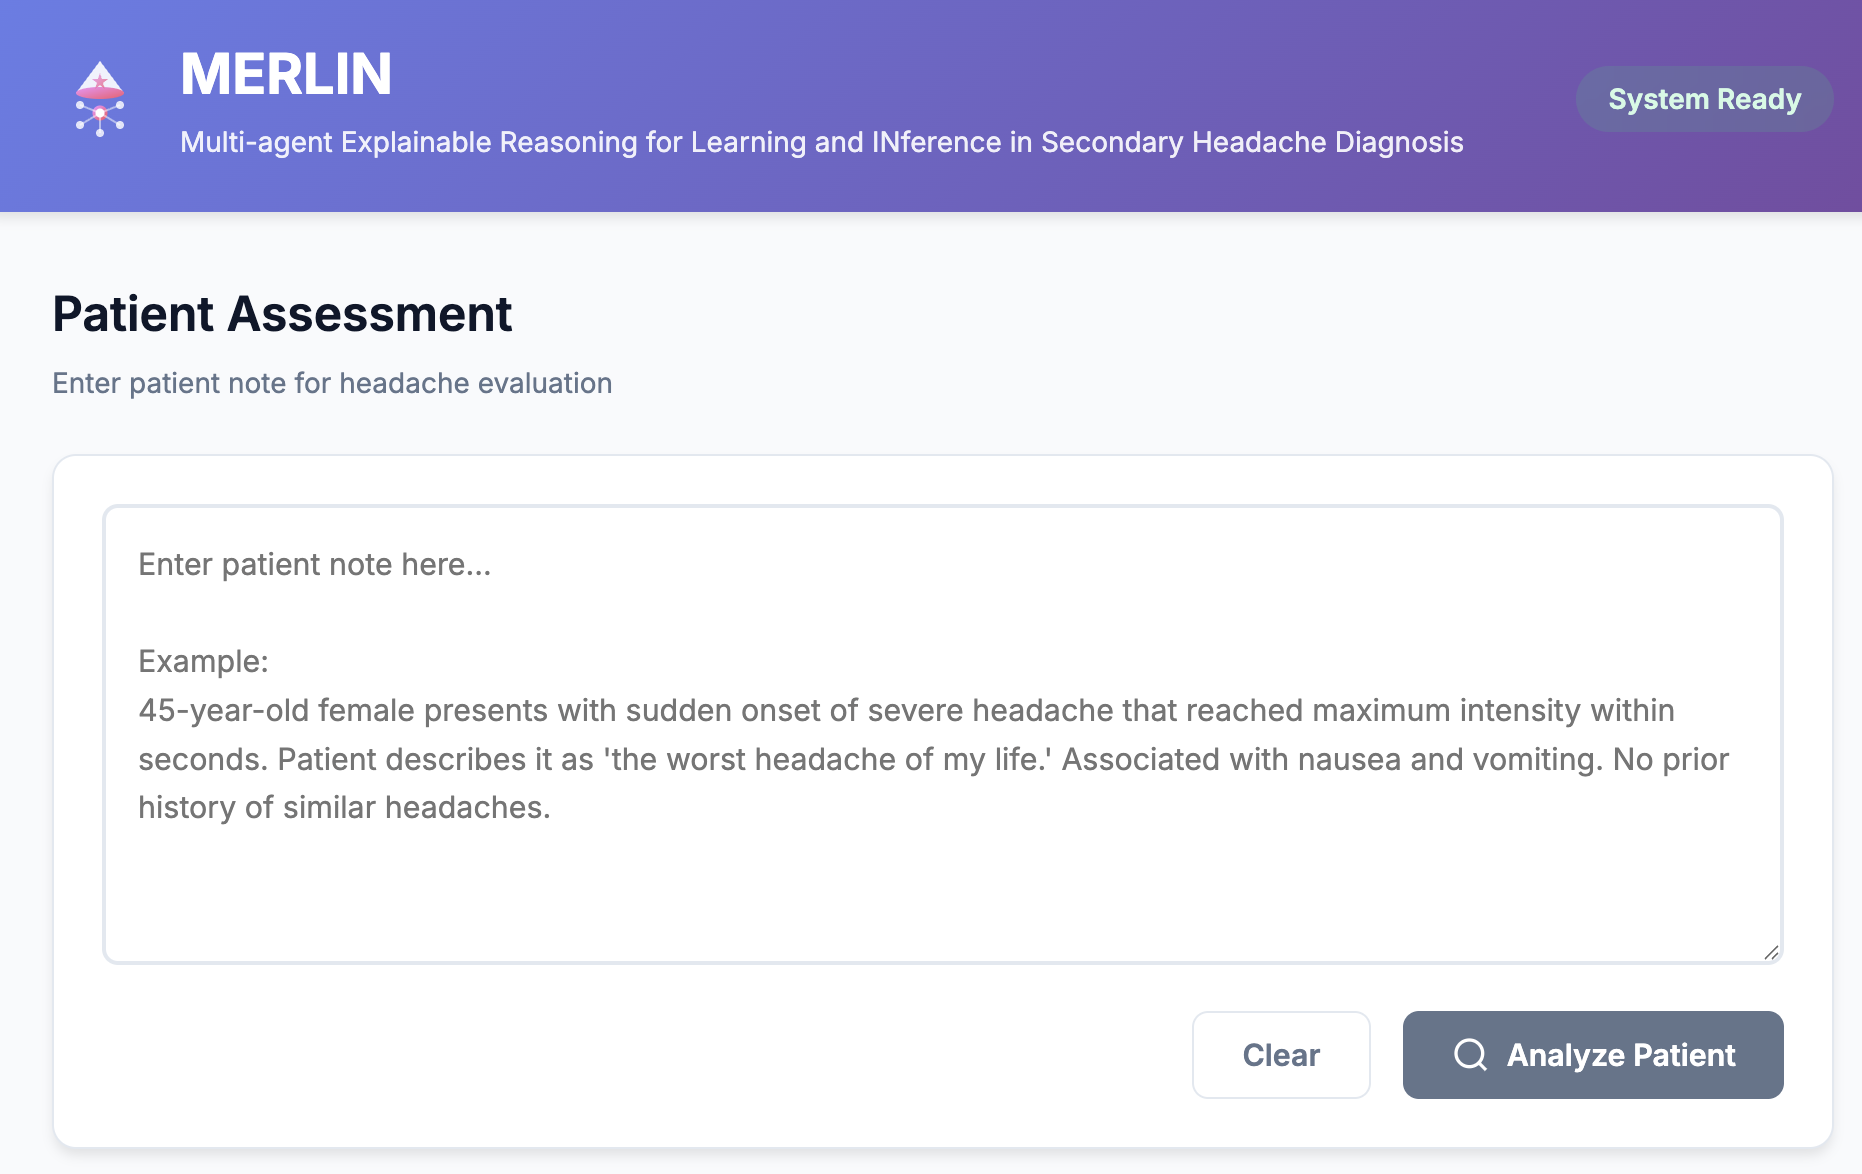Click the 'Example:' placeholder label
The width and height of the screenshot is (1862, 1174).
[204, 661]
